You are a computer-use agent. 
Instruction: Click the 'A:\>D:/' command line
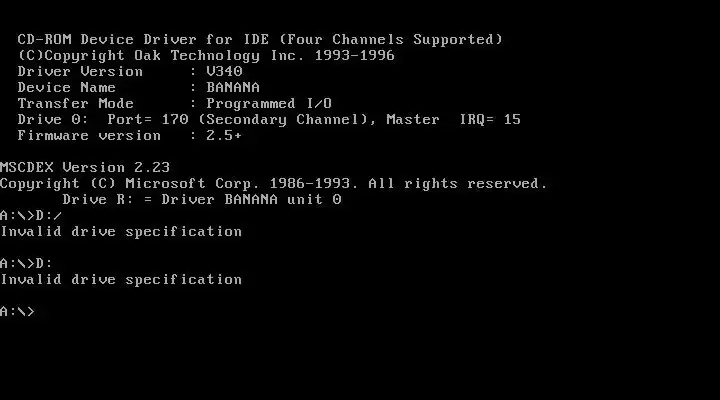[31, 216]
